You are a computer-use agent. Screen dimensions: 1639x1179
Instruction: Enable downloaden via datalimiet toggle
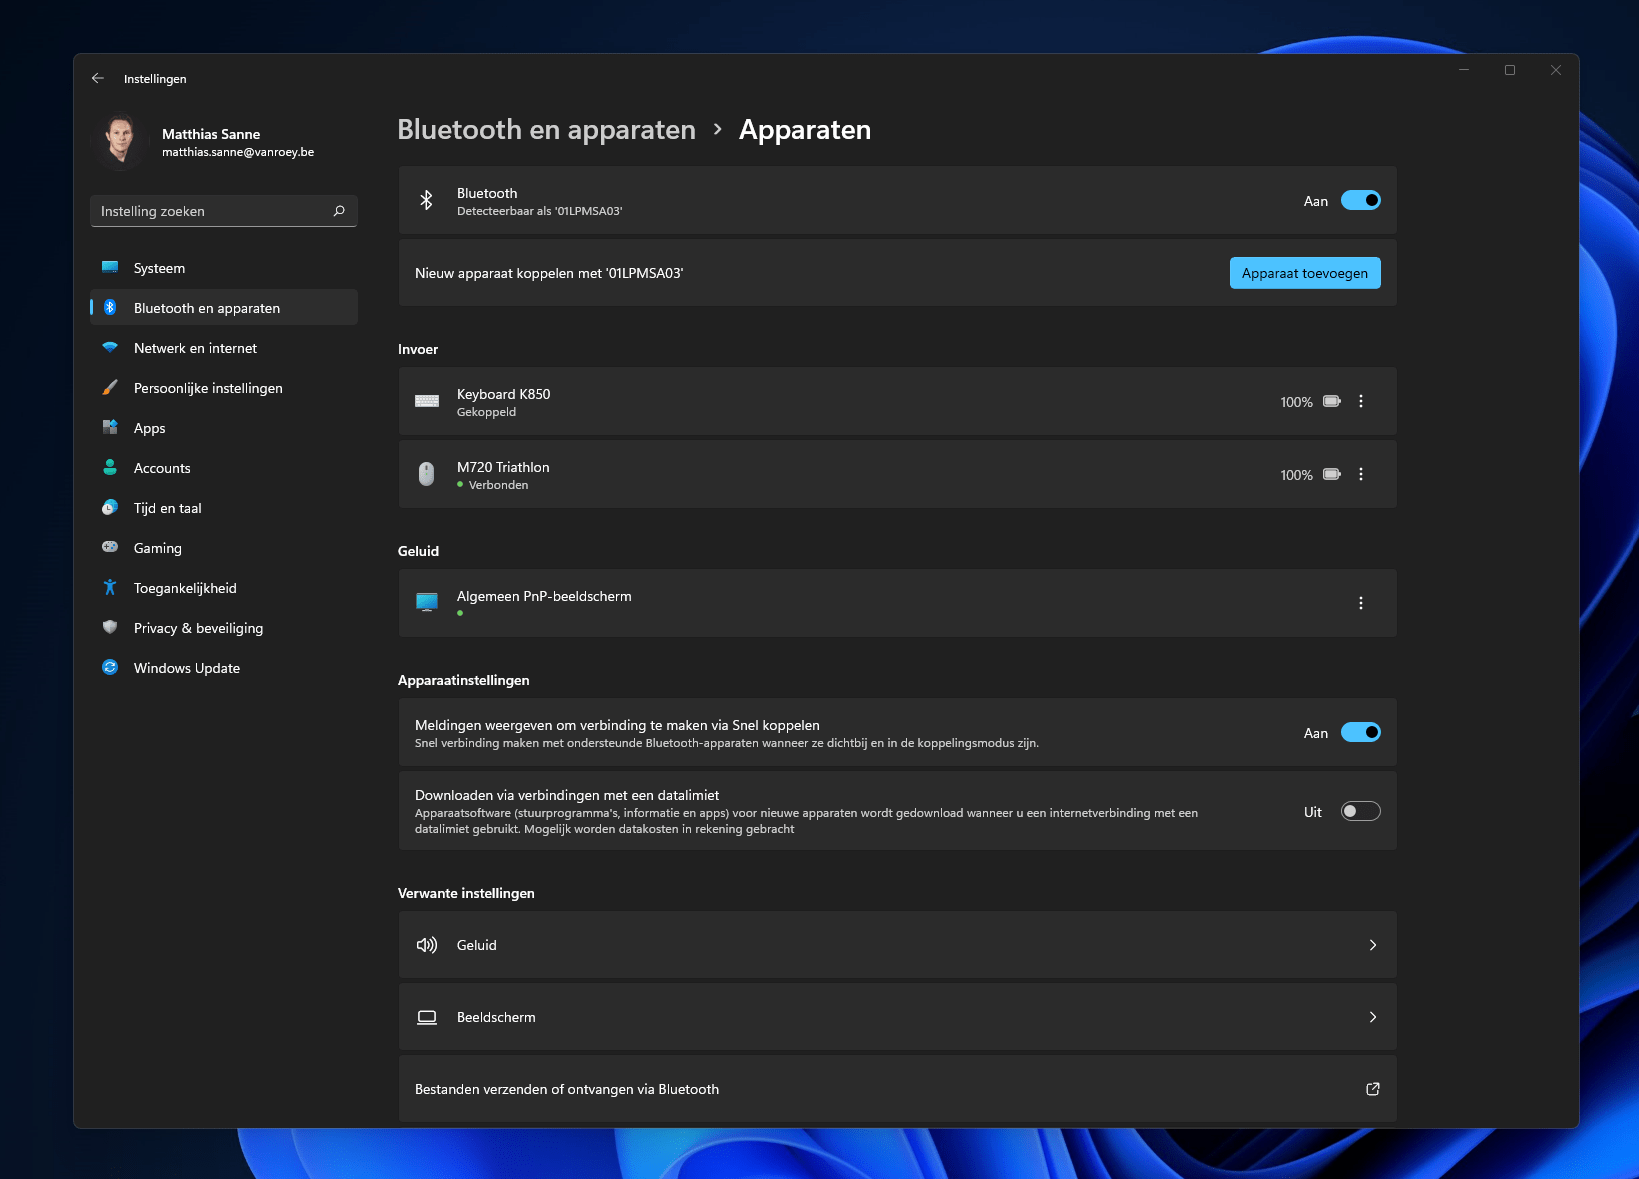(1361, 811)
